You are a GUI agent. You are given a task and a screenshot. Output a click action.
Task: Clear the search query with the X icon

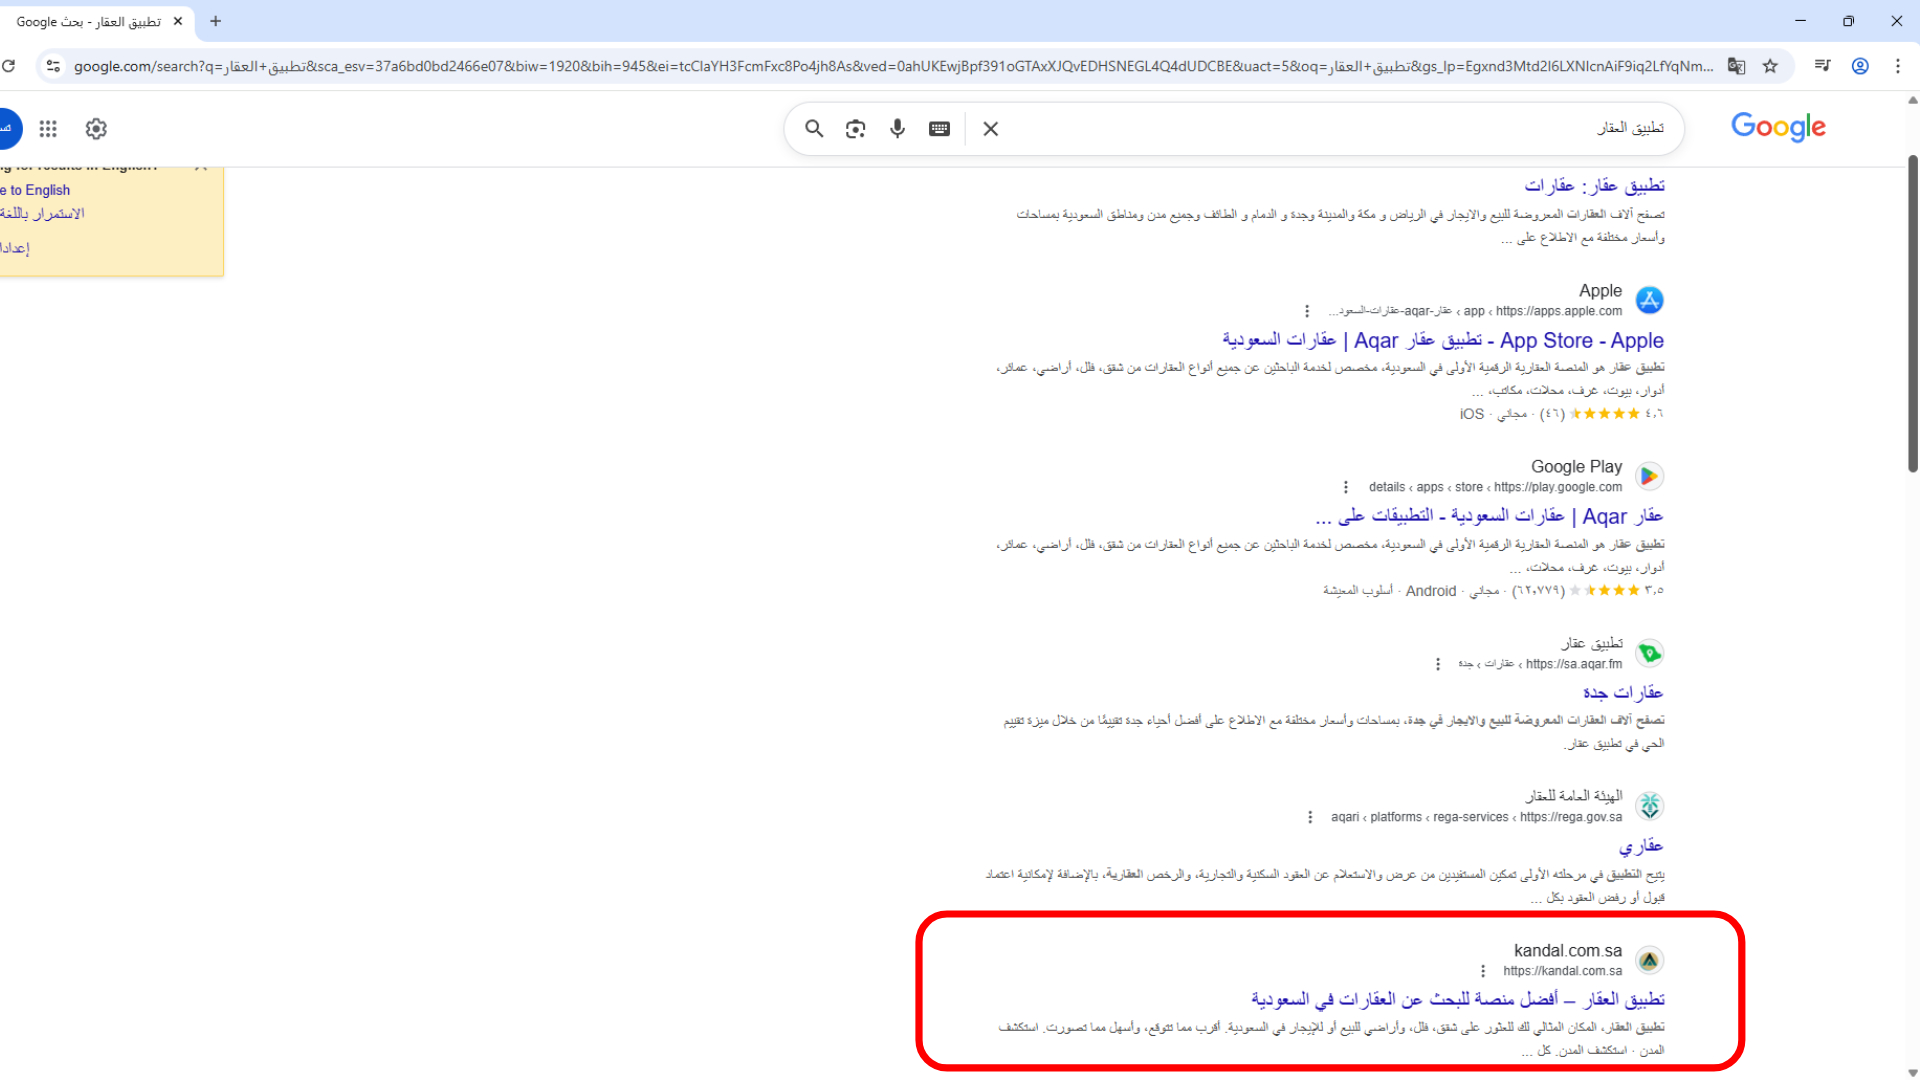[x=990, y=128]
